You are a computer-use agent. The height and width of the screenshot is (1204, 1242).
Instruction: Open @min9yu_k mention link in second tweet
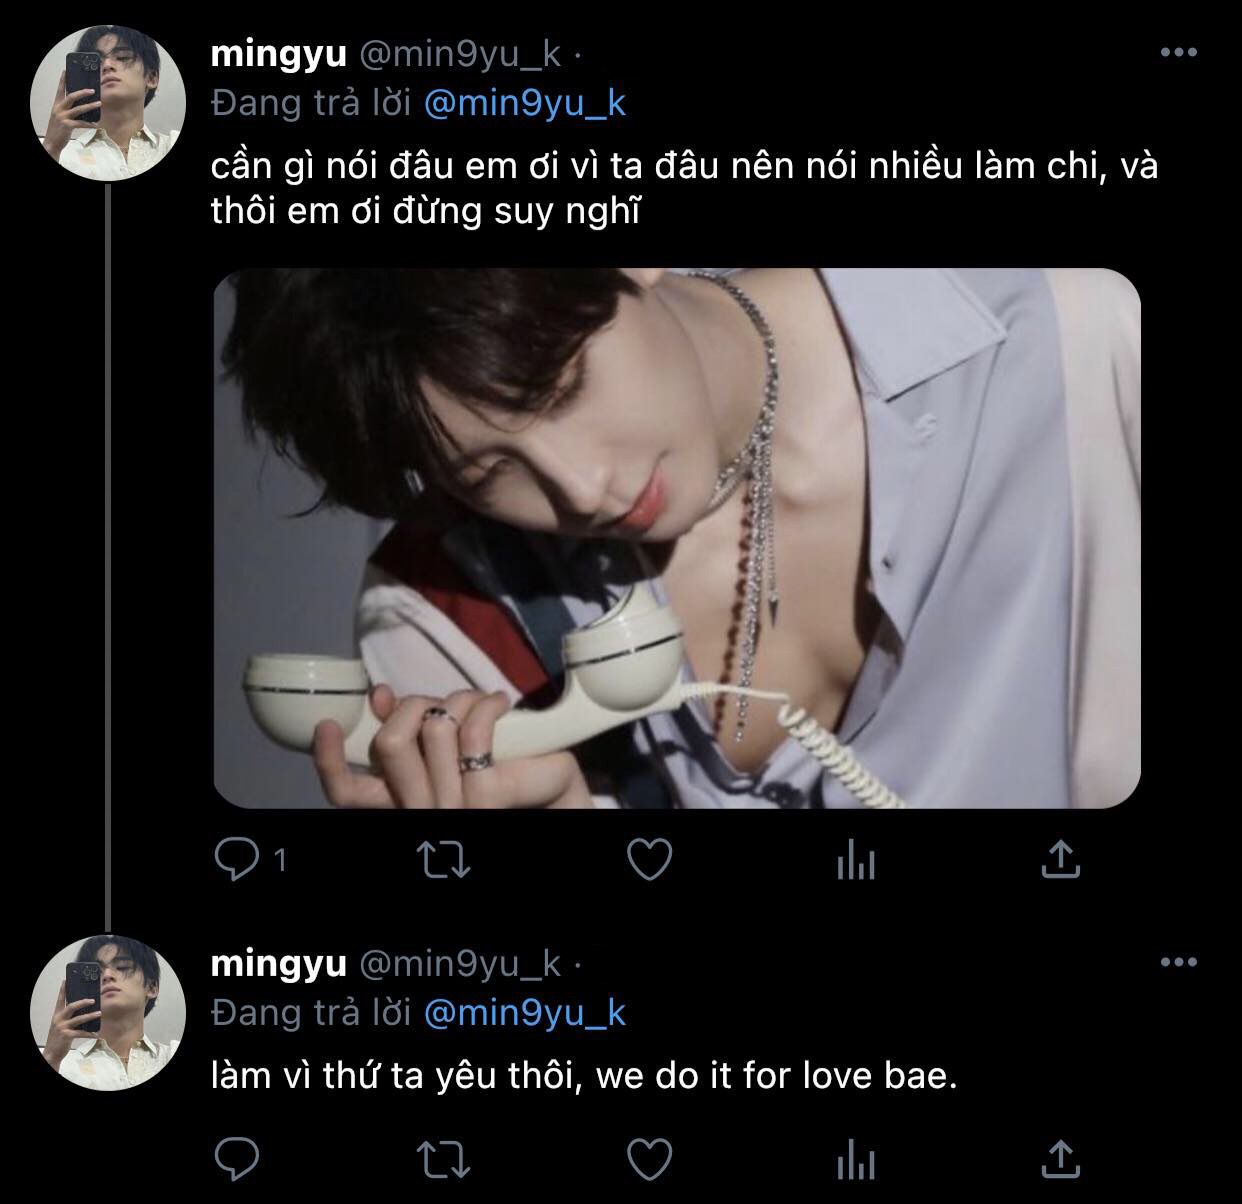point(525,1013)
